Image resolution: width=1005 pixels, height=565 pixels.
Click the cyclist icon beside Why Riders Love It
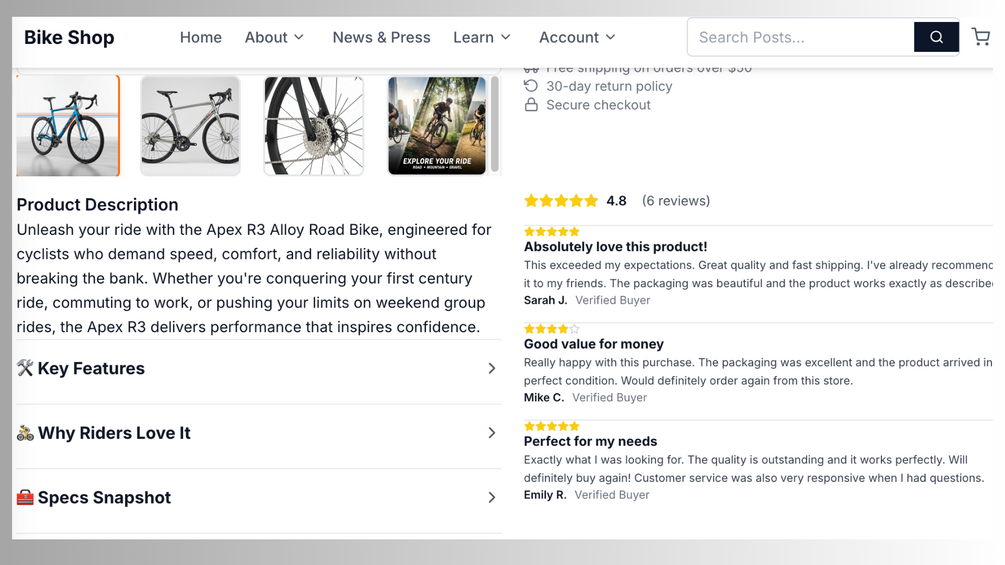click(25, 433)
